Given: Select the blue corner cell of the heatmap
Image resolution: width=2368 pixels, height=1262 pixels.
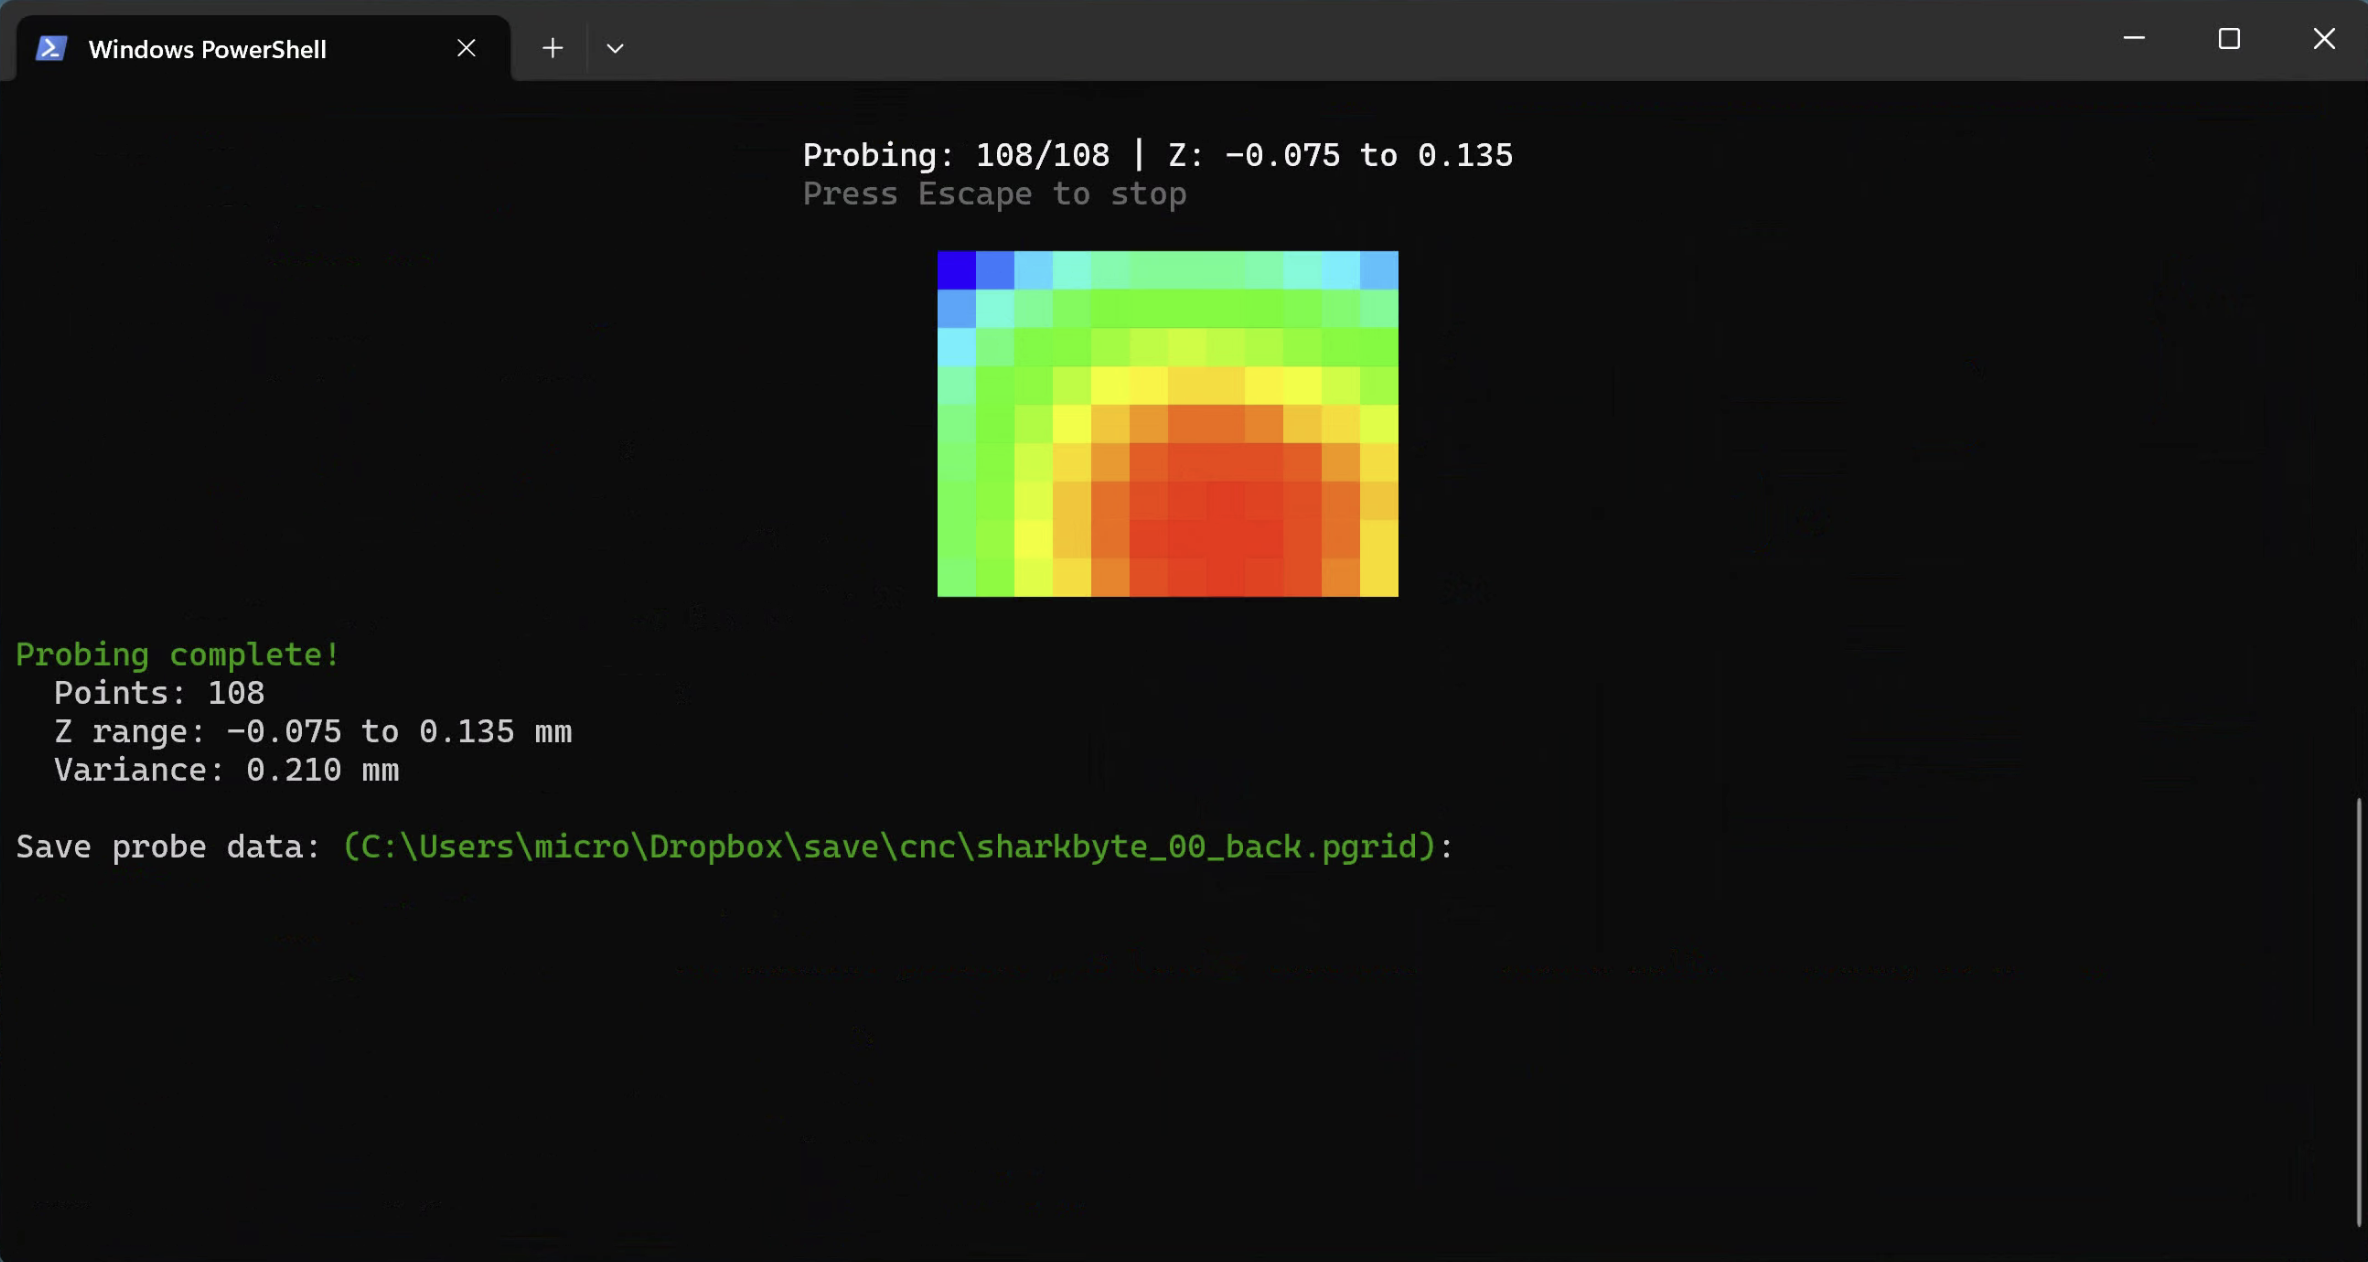Looking at the screenshot, I should [x=956, y=269].
